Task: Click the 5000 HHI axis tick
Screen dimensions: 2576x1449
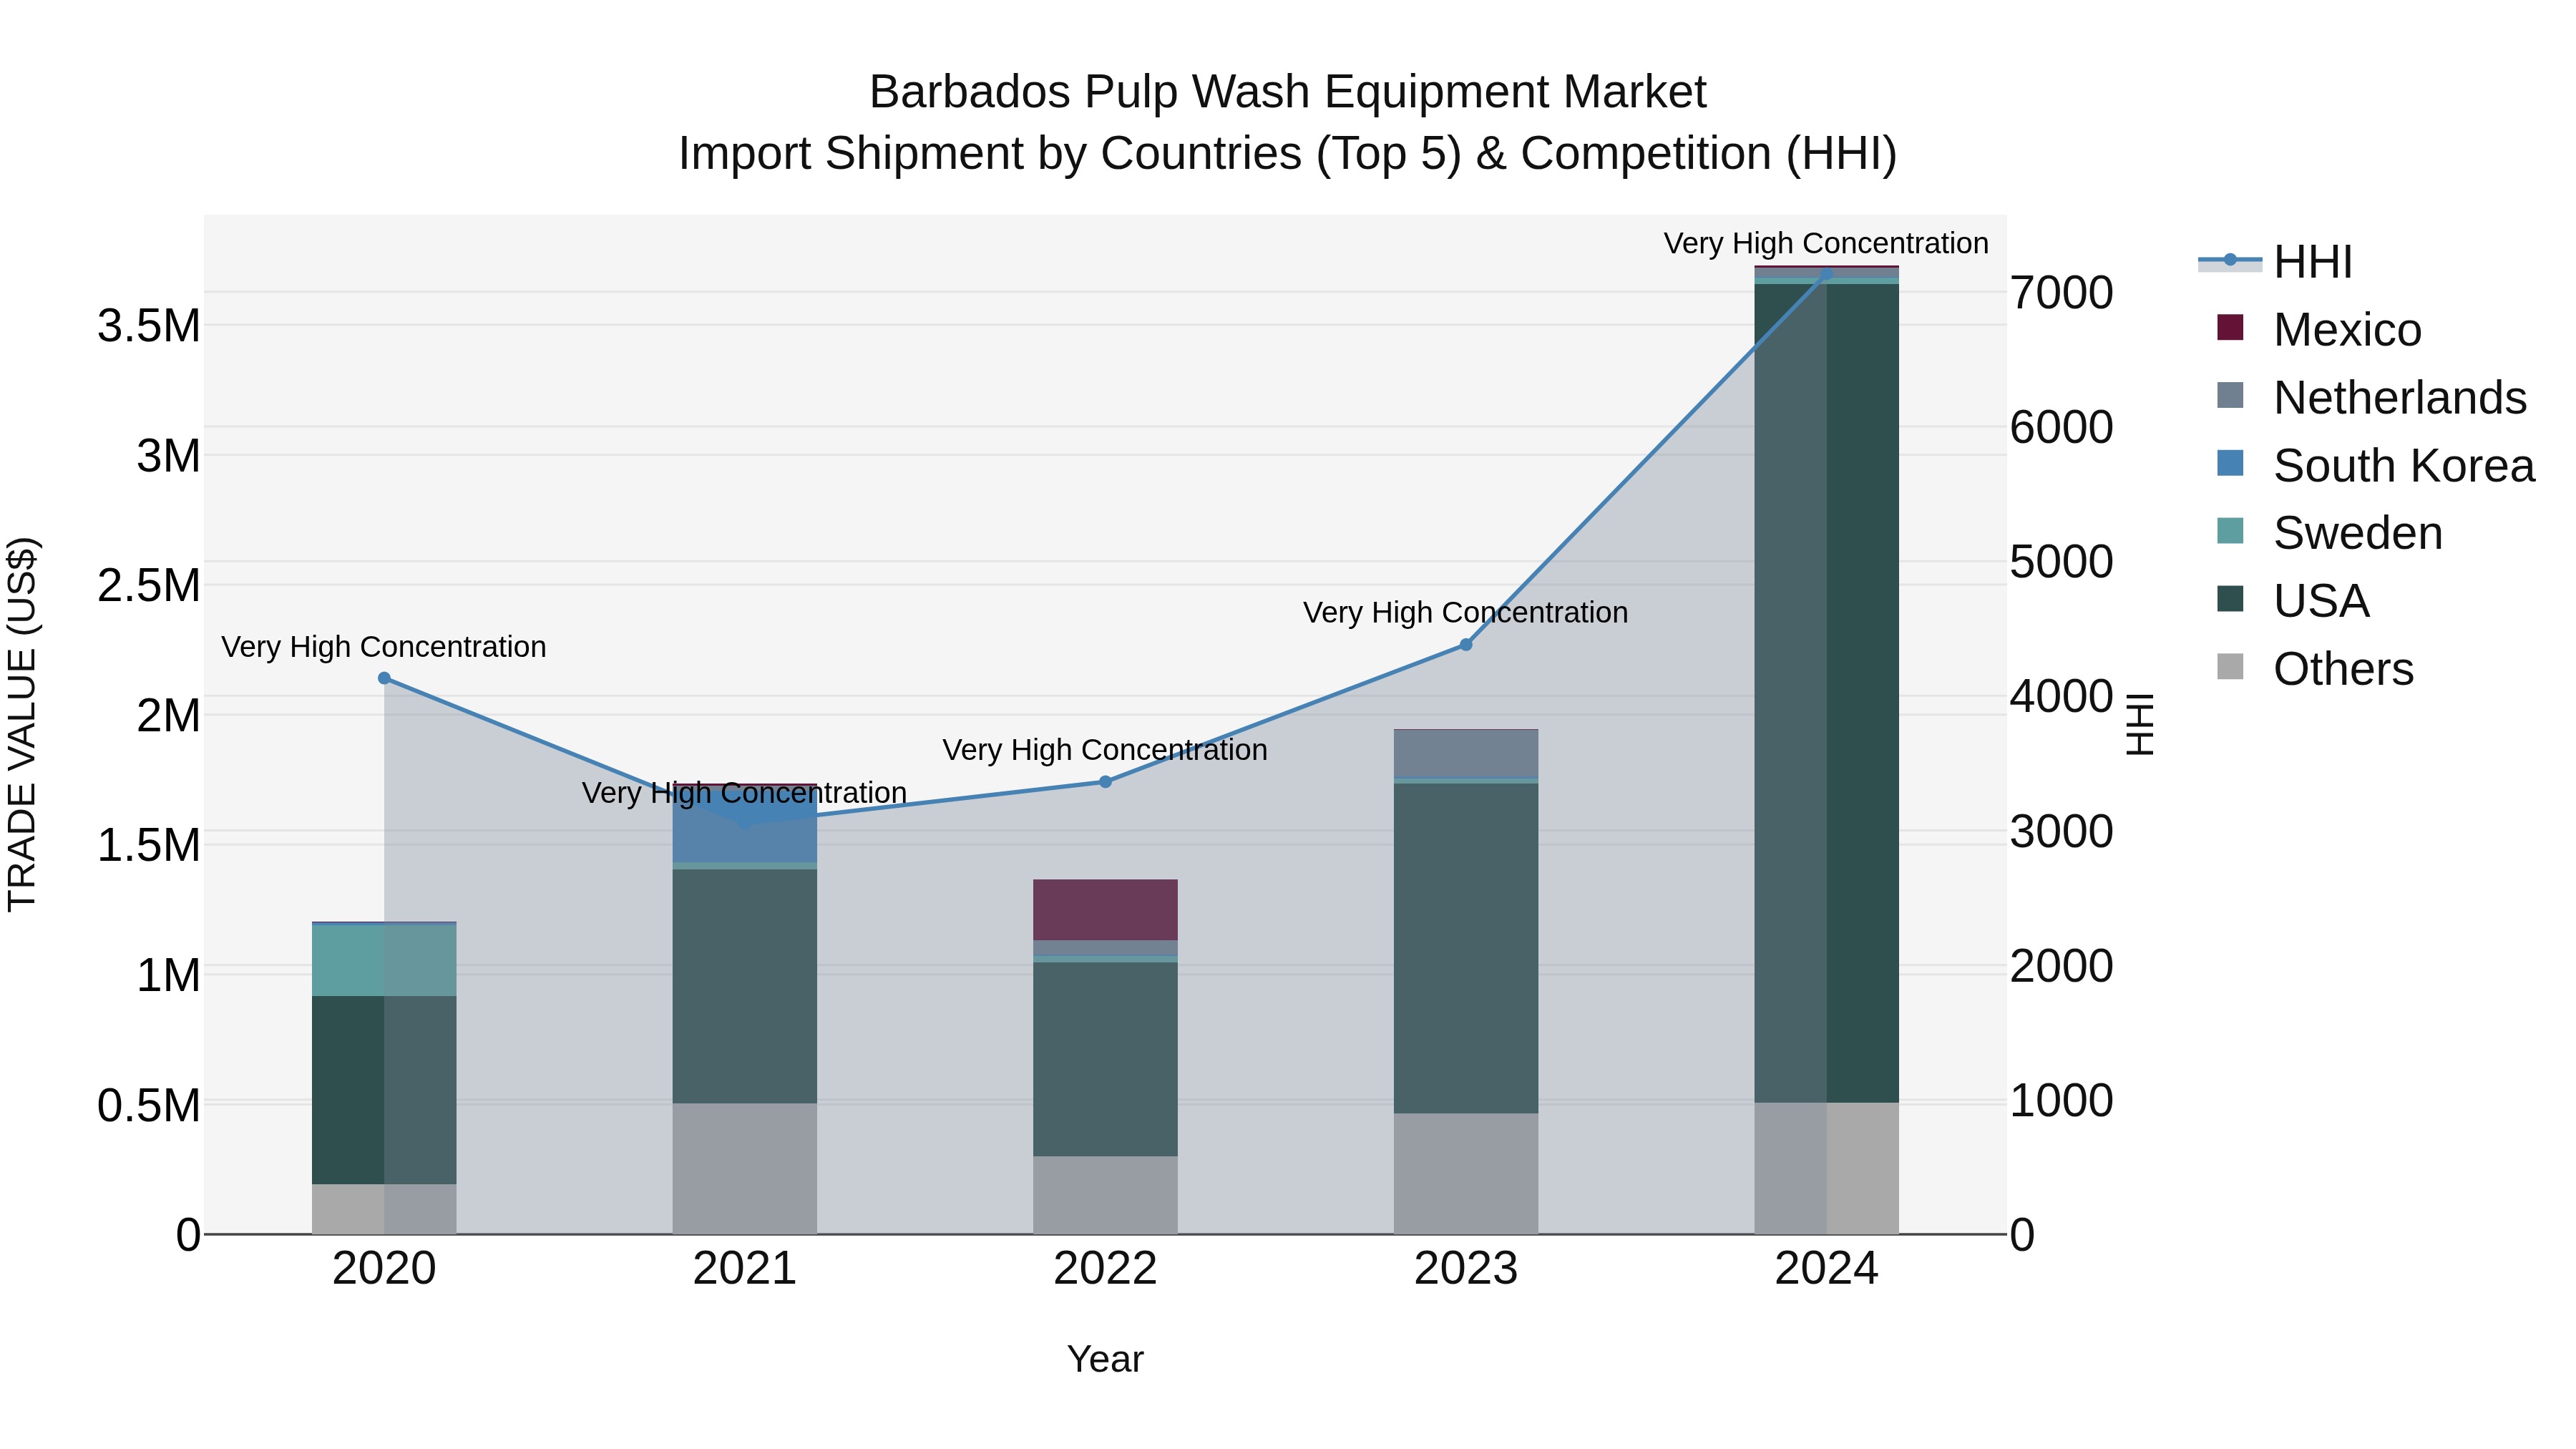Action: coord(2062,562)
